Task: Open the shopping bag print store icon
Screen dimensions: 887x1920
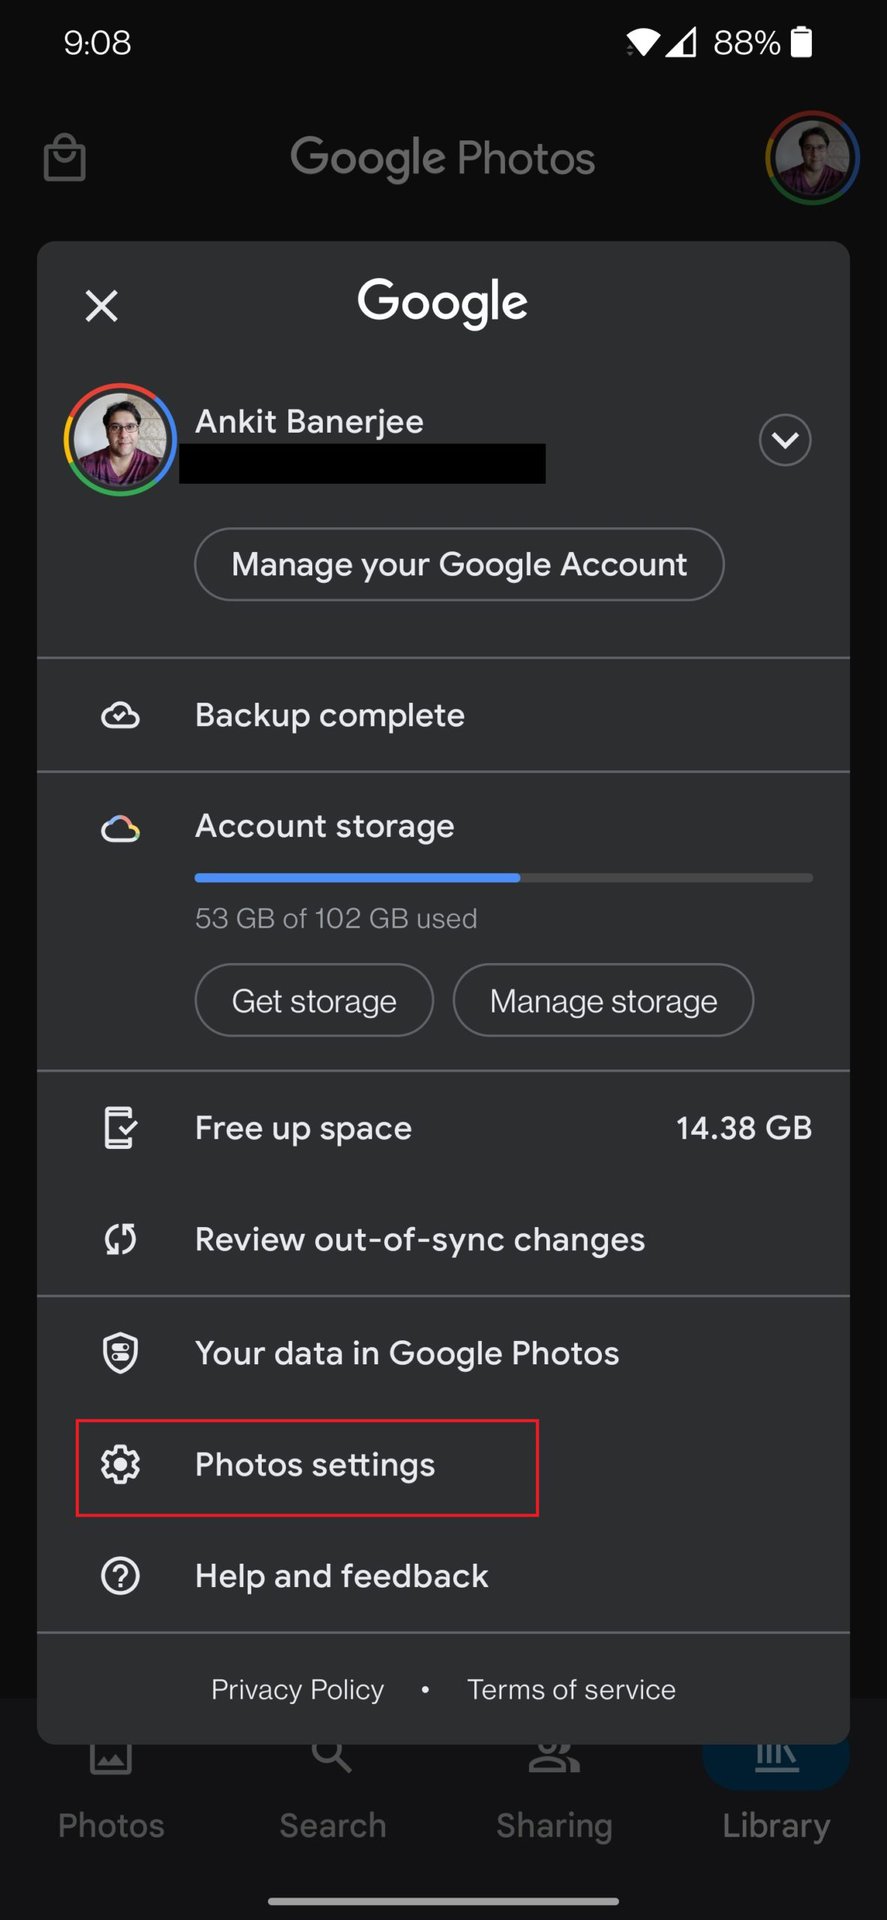Action: 65,158
